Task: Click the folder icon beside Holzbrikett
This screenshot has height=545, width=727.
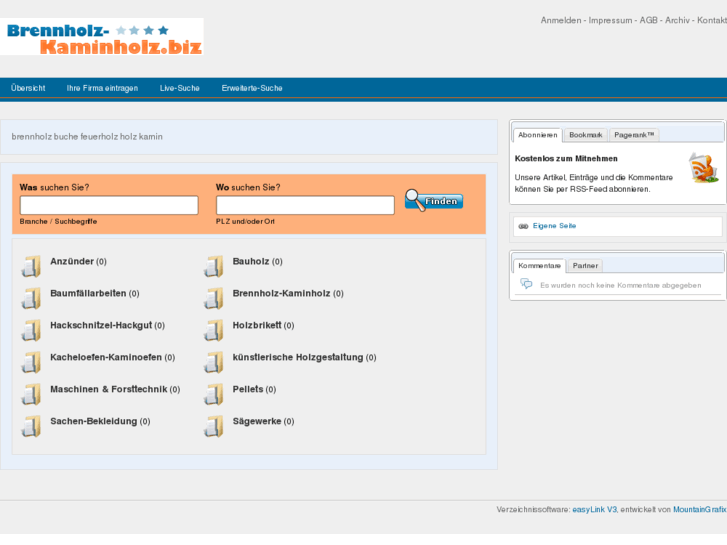Action: click(x=214, y=330)
